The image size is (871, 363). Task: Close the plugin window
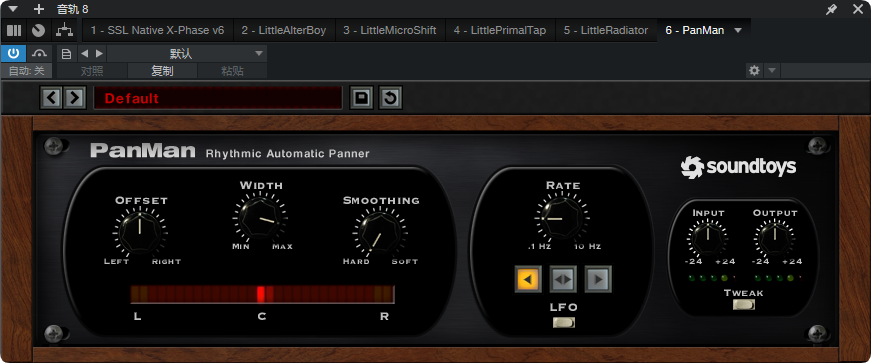coord(858,9)
